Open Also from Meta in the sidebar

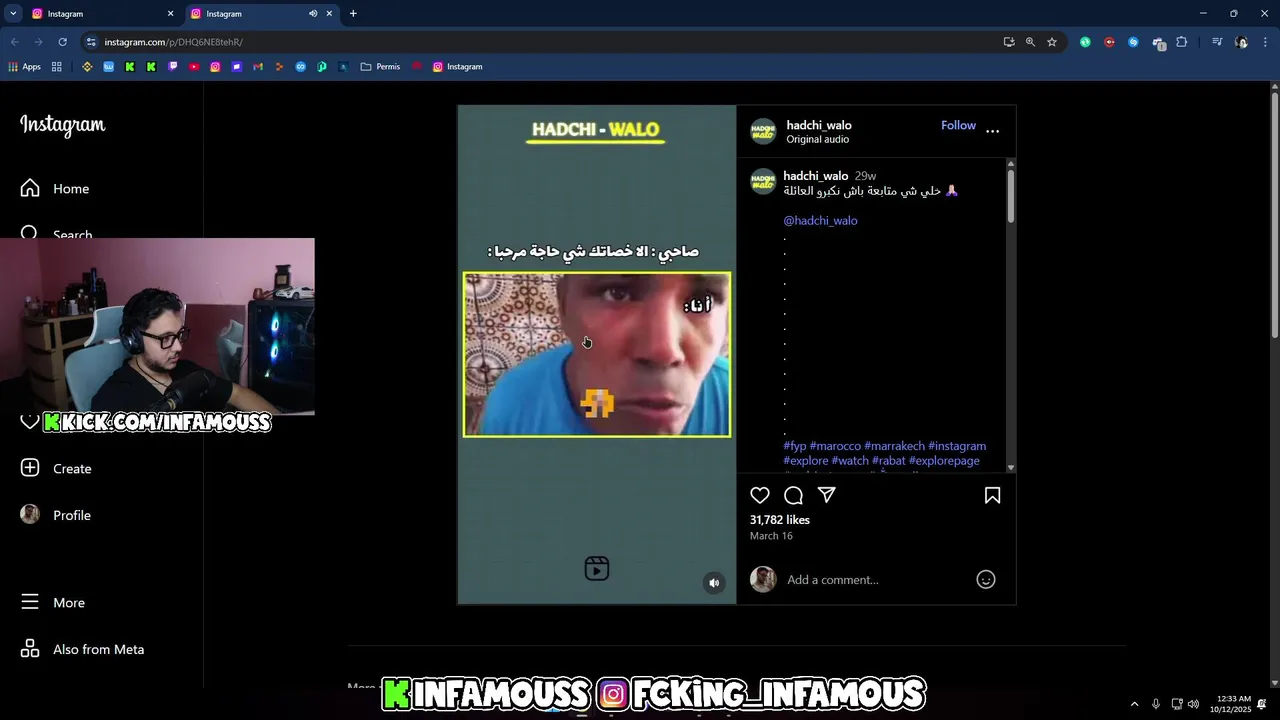(83, 649)
